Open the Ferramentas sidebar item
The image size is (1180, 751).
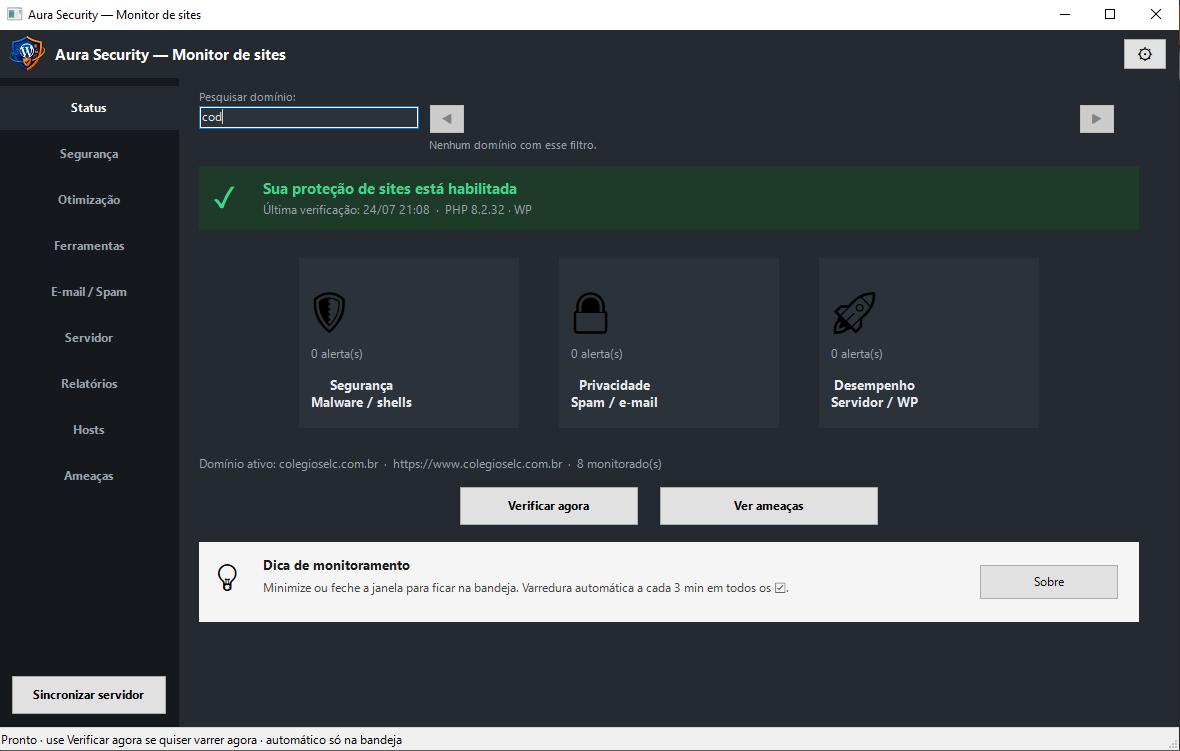(x=89, y=245)
